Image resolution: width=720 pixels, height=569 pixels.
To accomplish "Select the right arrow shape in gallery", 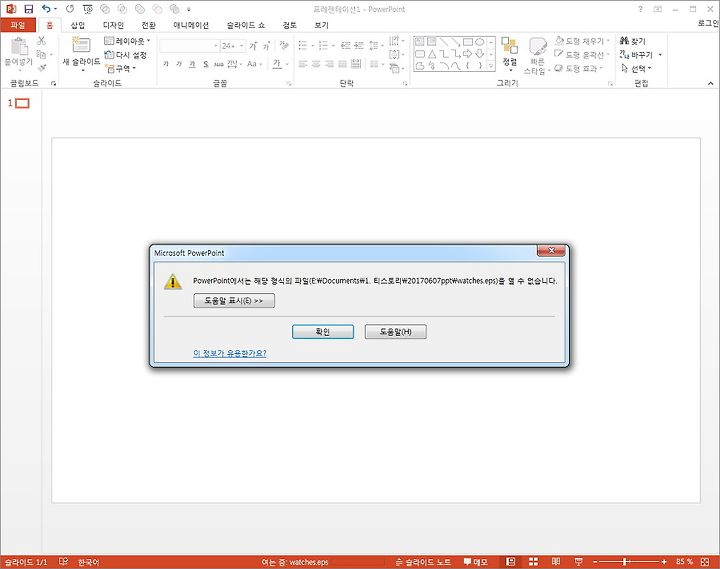I will [467, 54].
